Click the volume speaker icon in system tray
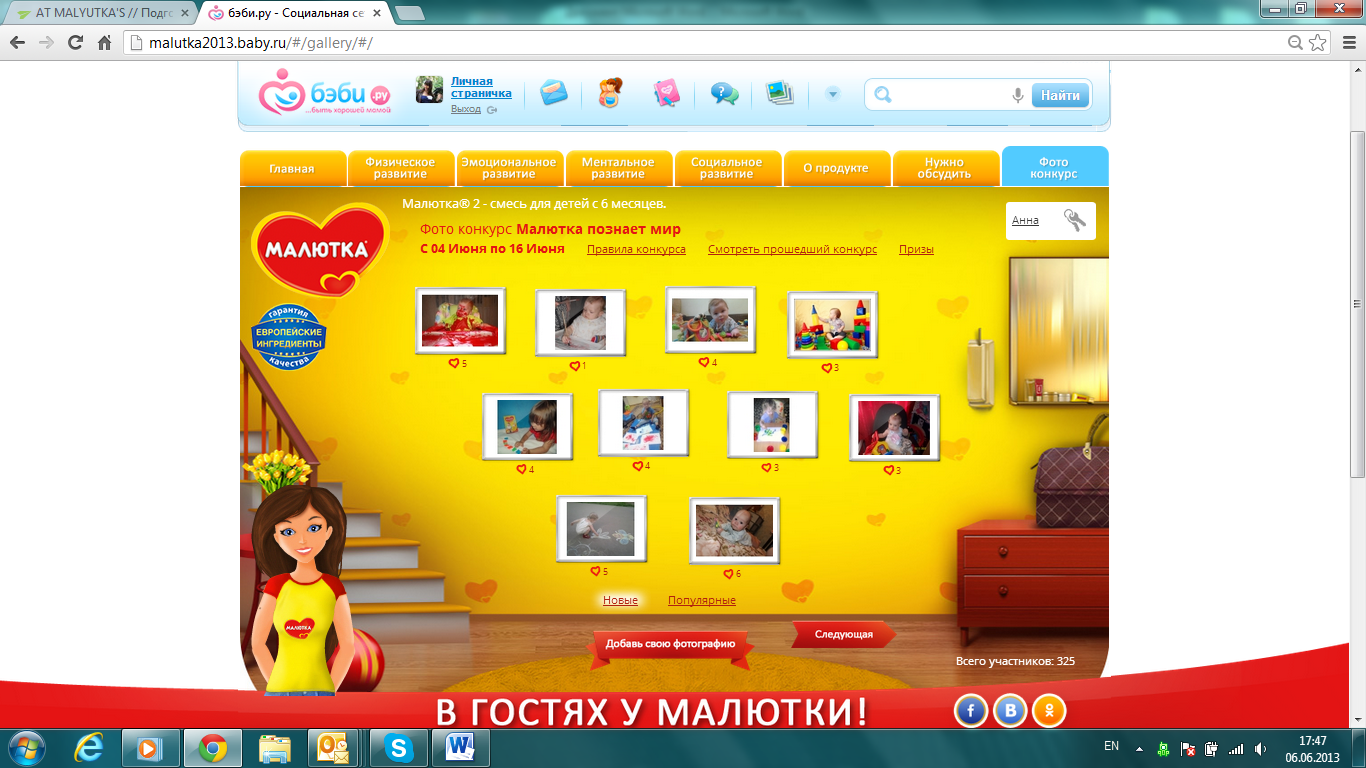This screenshot has height=768, width=1366. (1260, 748)
